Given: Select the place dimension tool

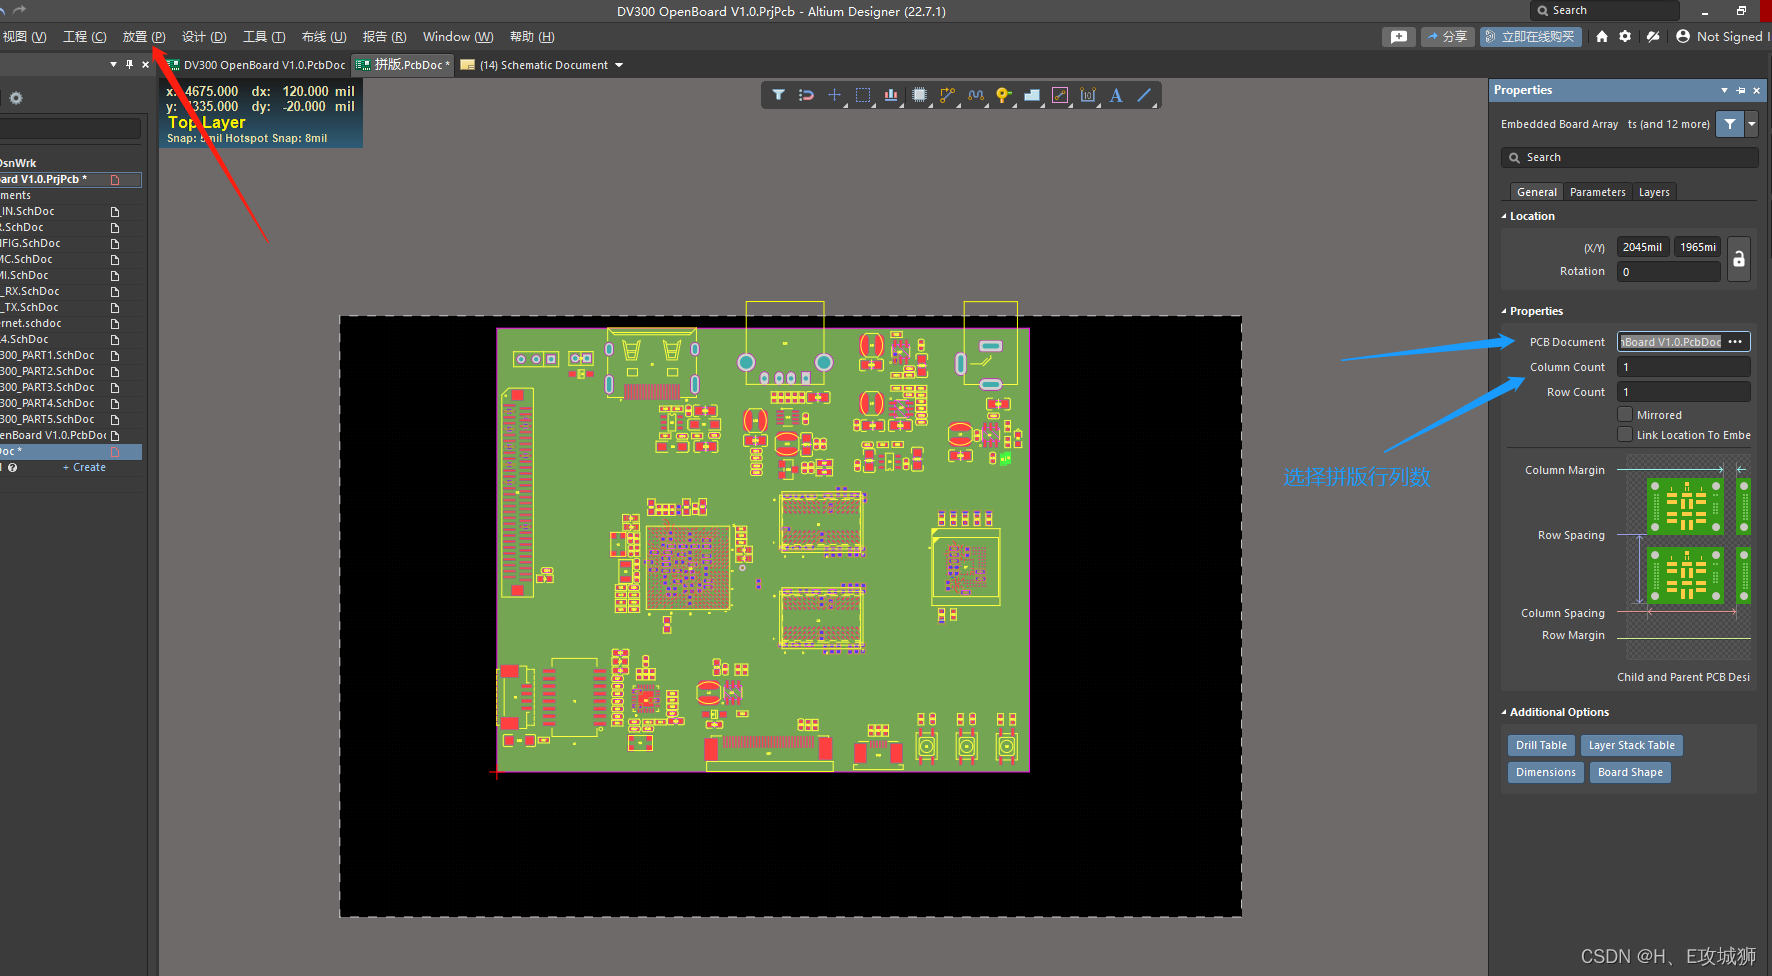Looking at the screenshot, I should (1088, 95).
